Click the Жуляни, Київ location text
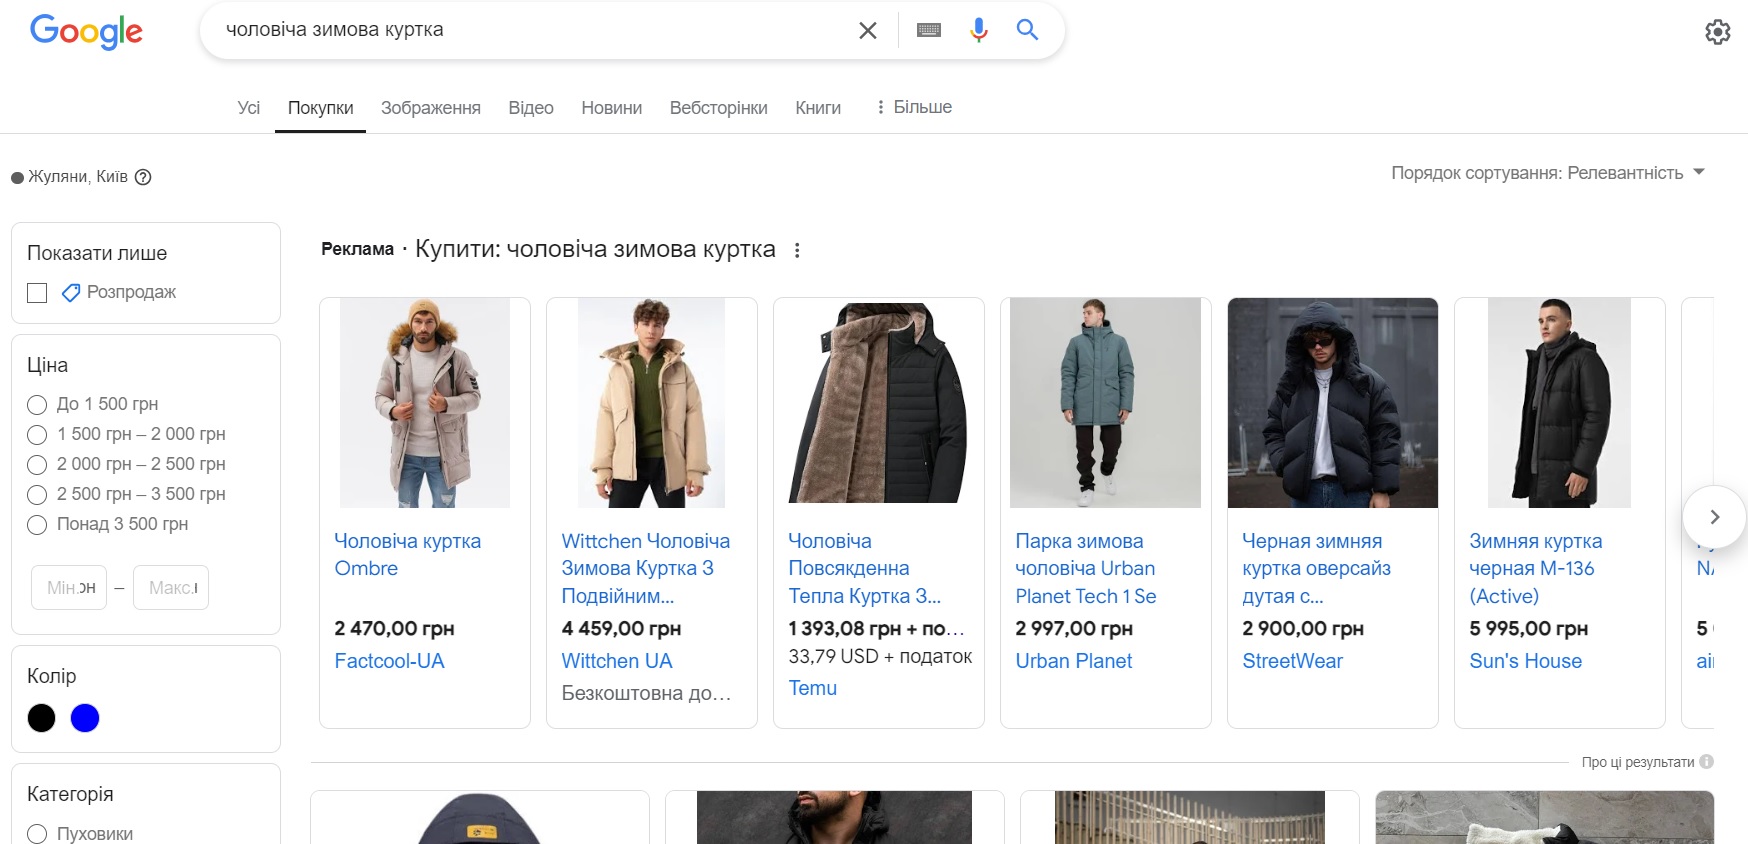 coord(78,177)
